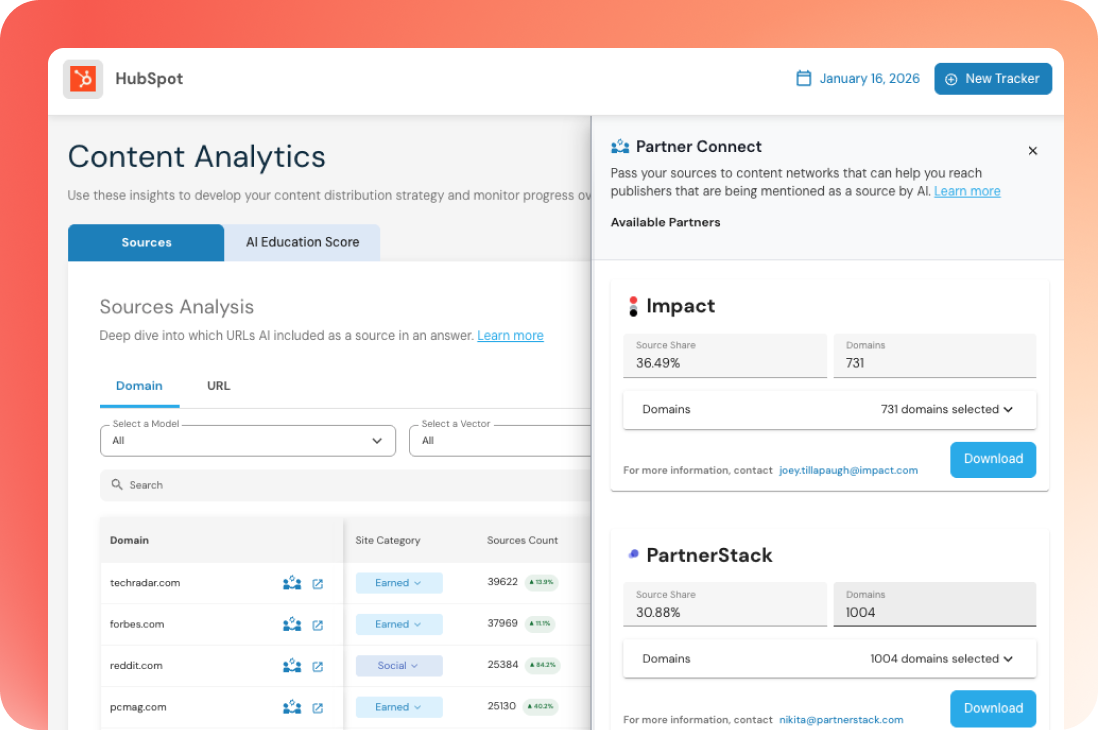Close the Partner Connect panel
The height and width of the screenshot is (730, 1098).
coord(1033,150)
